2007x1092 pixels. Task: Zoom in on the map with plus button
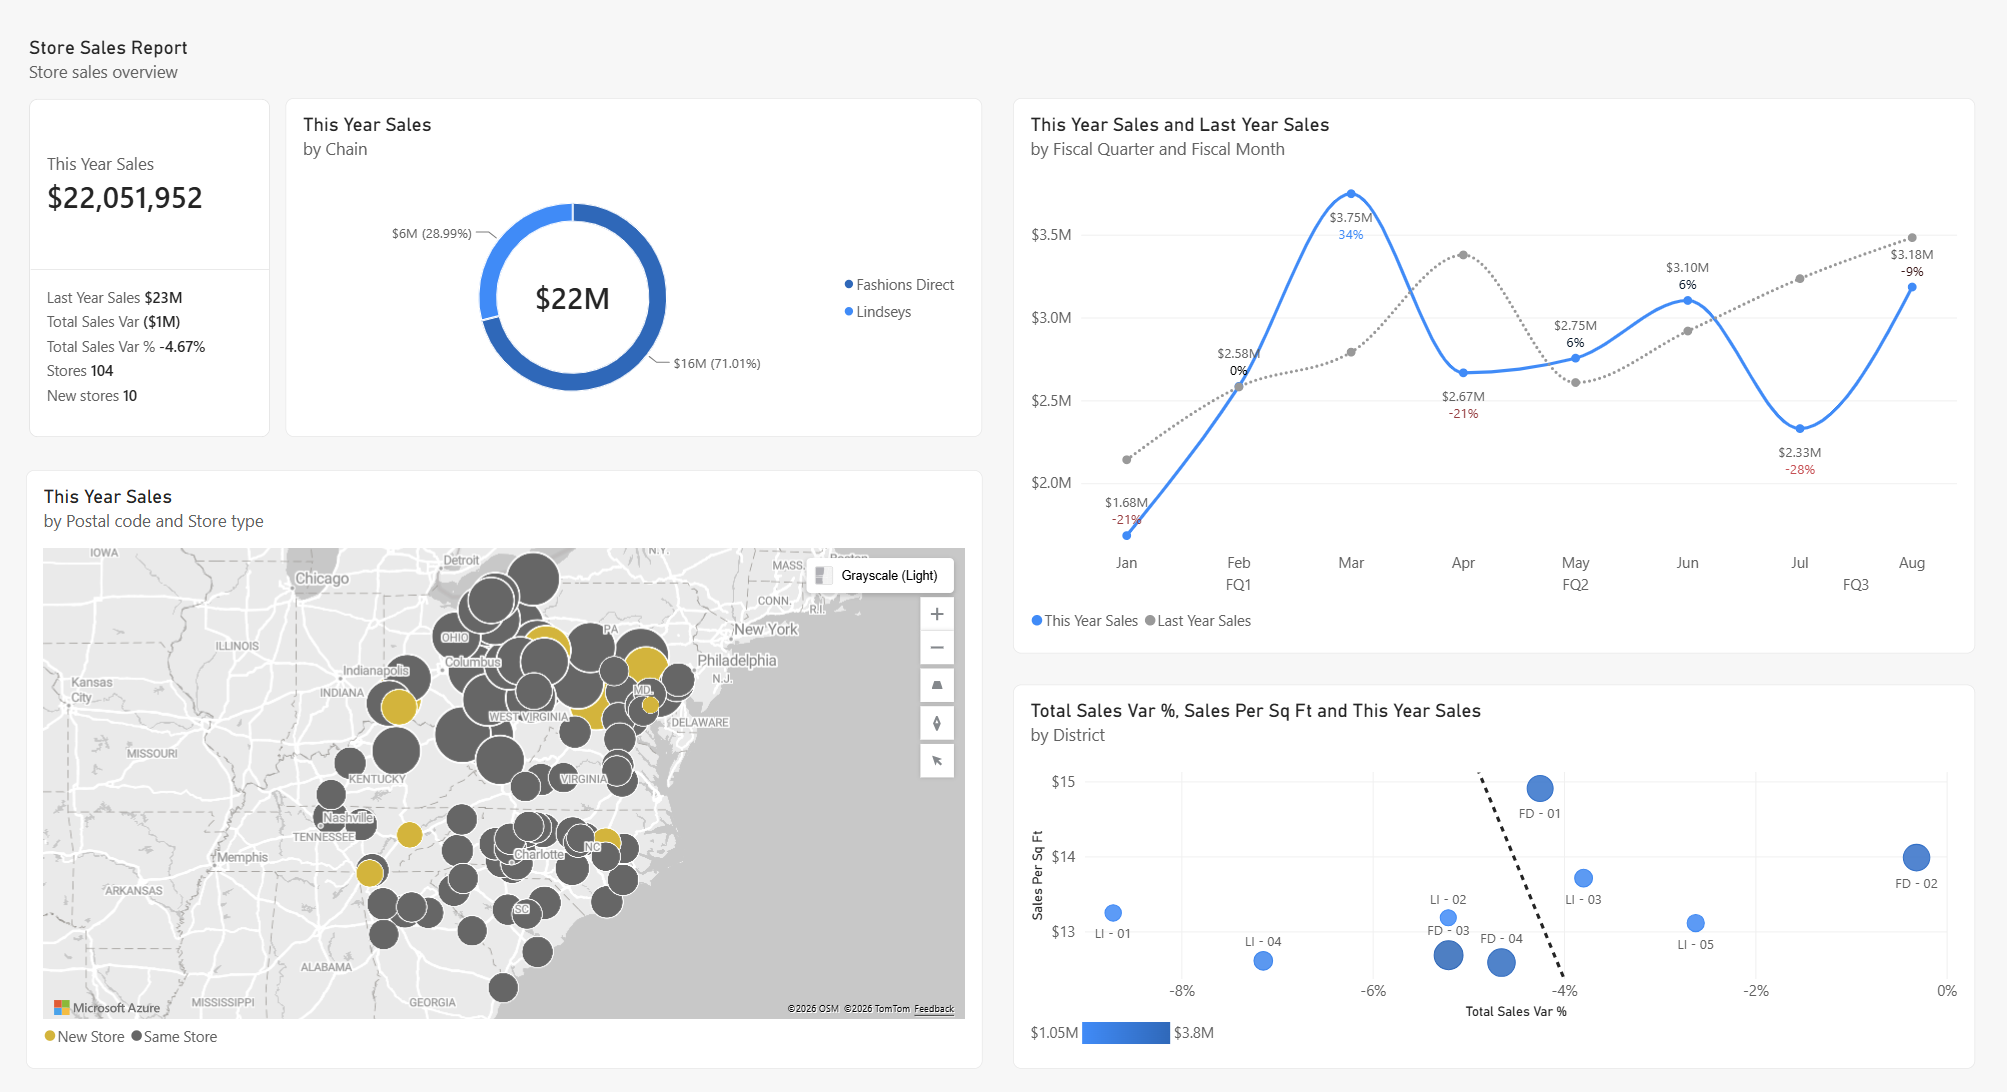coord(937,614)
